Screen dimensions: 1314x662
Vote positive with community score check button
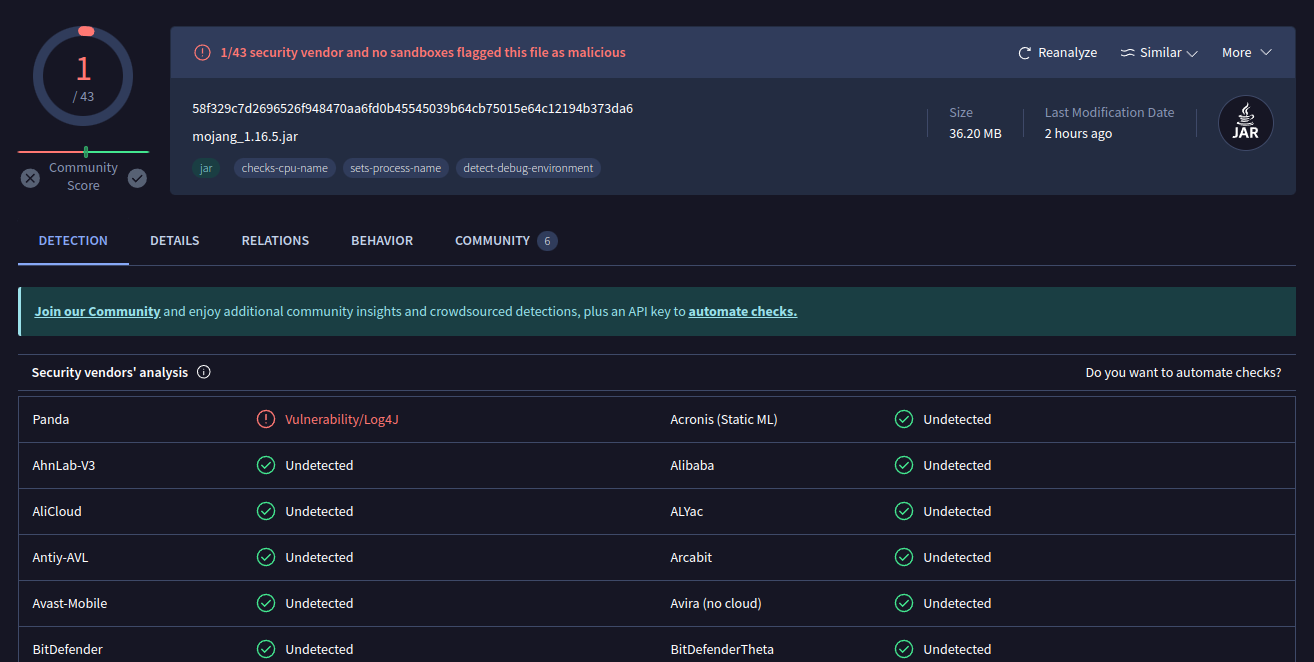click(x=137, y=178)
